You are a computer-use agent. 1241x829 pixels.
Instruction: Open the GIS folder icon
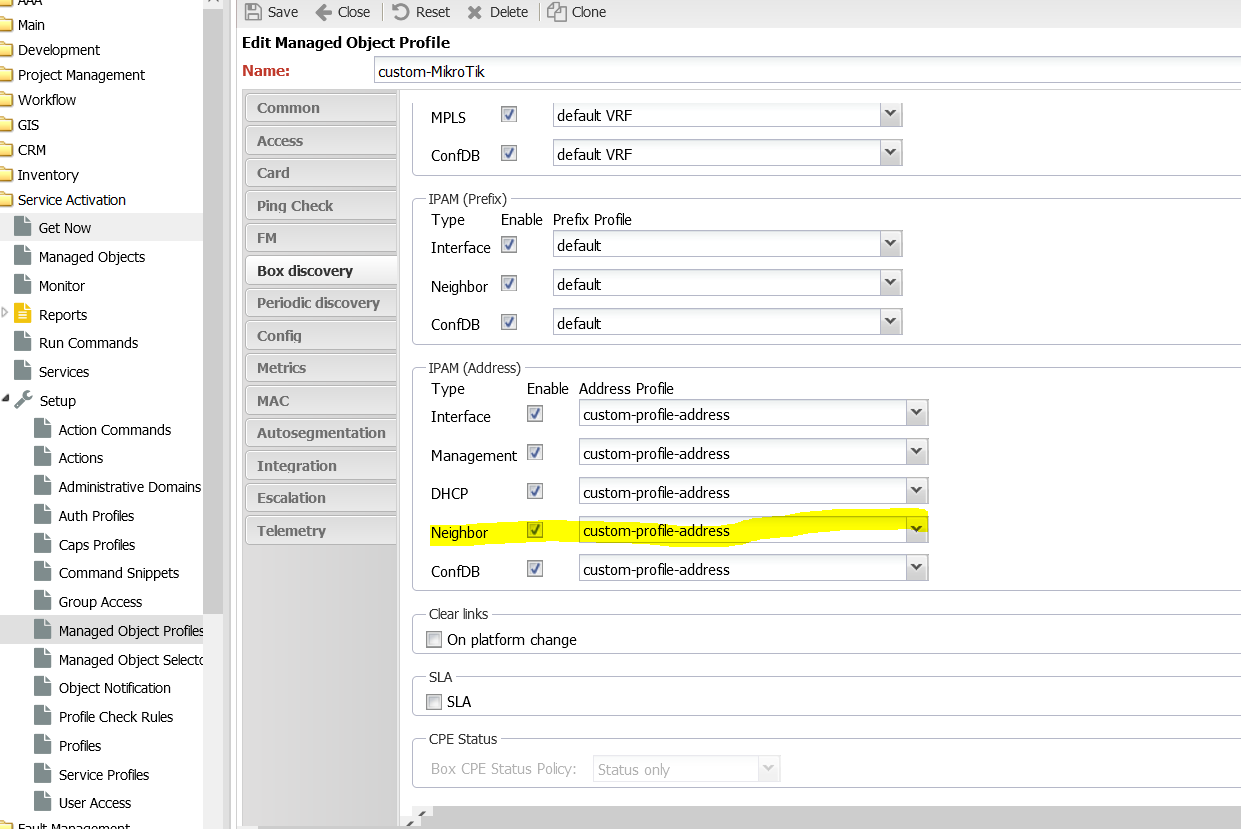[x=6, y=125]
